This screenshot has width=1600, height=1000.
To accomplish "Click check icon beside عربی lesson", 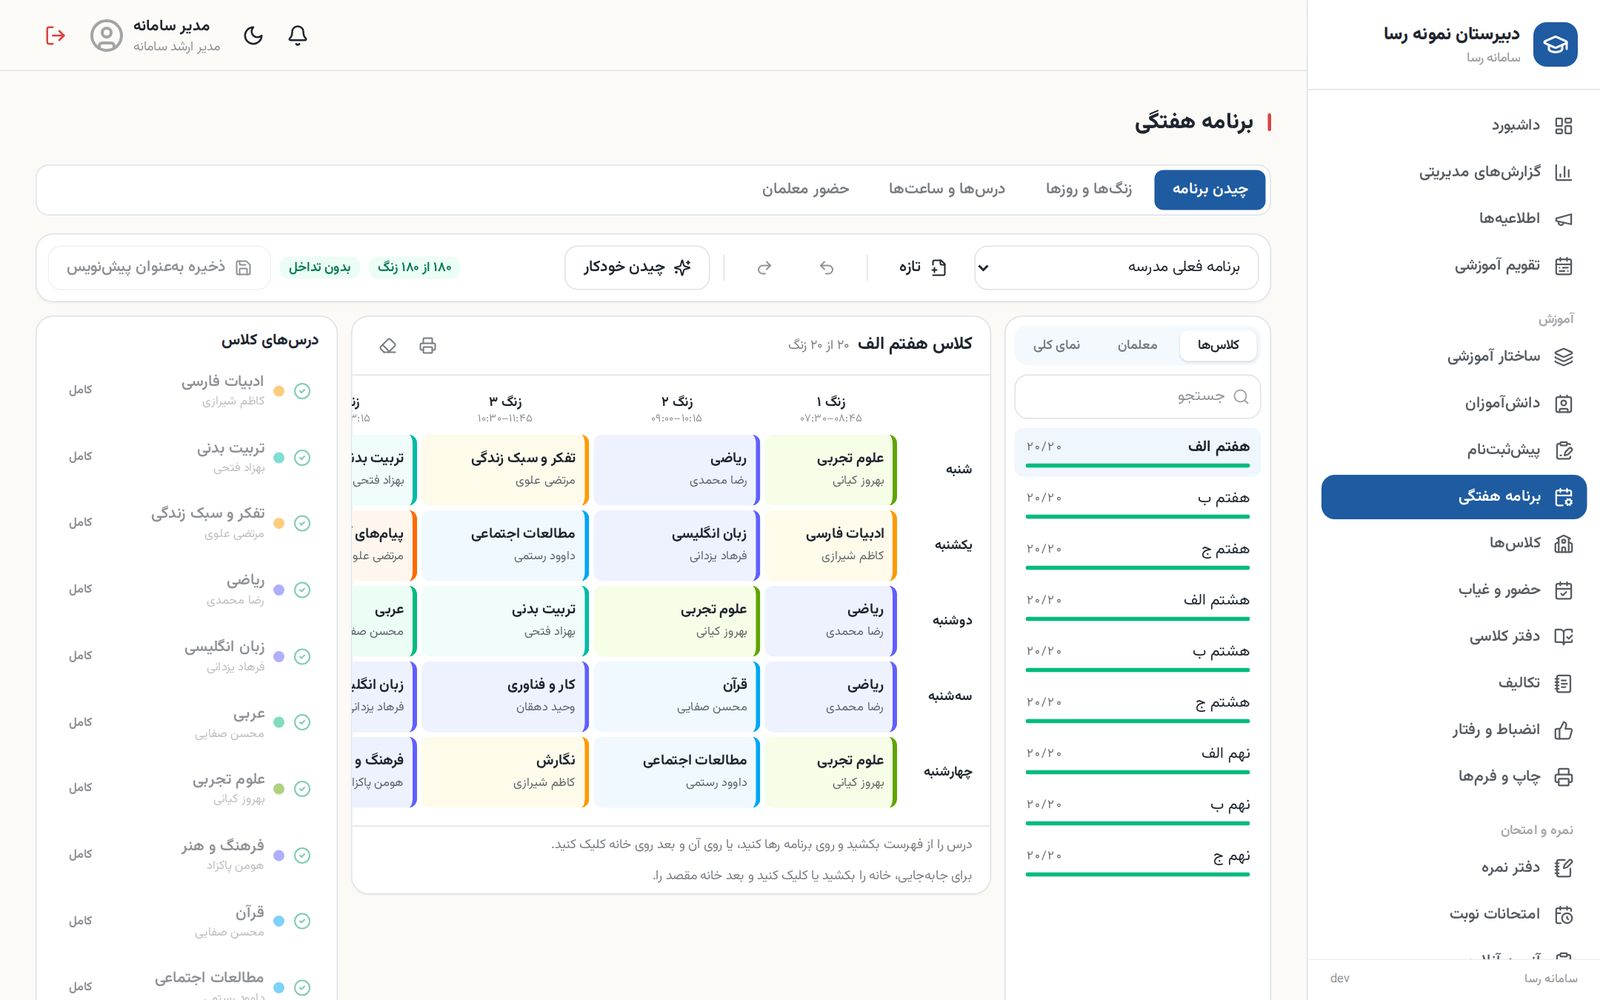I will (302, 722).
